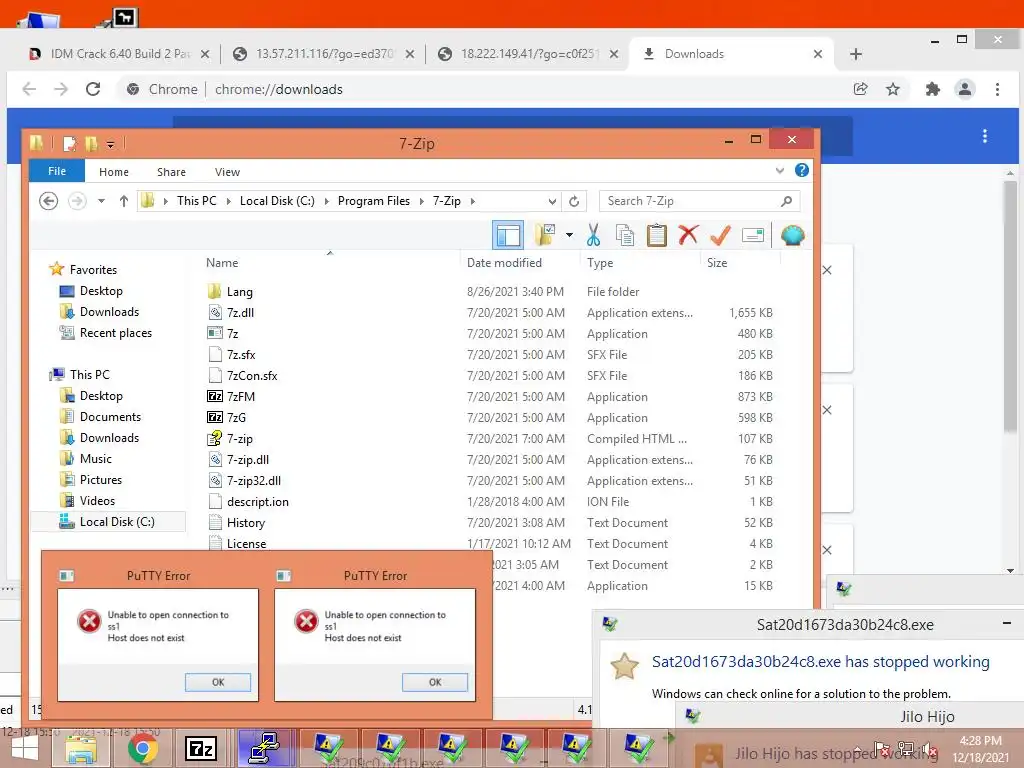Sort by the Type column header
Viewport: 1024px width, 768px height.
point(600,263)
